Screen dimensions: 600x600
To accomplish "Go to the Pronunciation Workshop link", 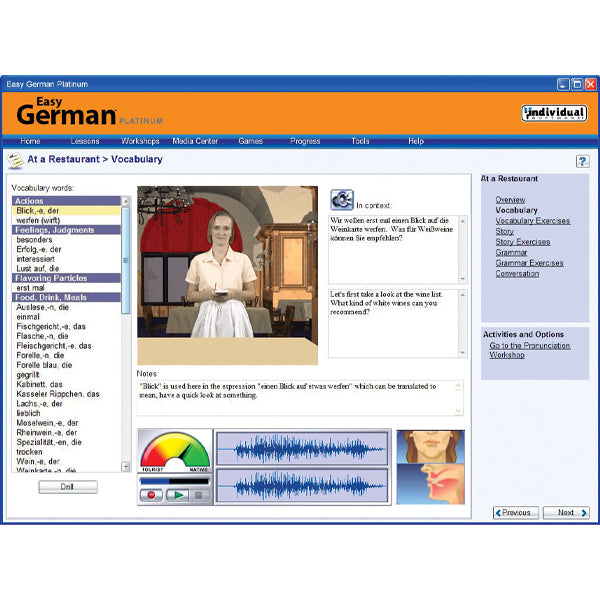I will 530,350.
